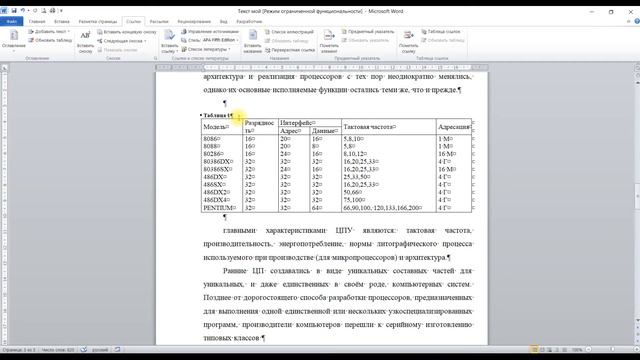Click Предметный указатель (Insert Index) button
Image resolution: width=640 pixels, height=360 pixels.
point(368,31)
